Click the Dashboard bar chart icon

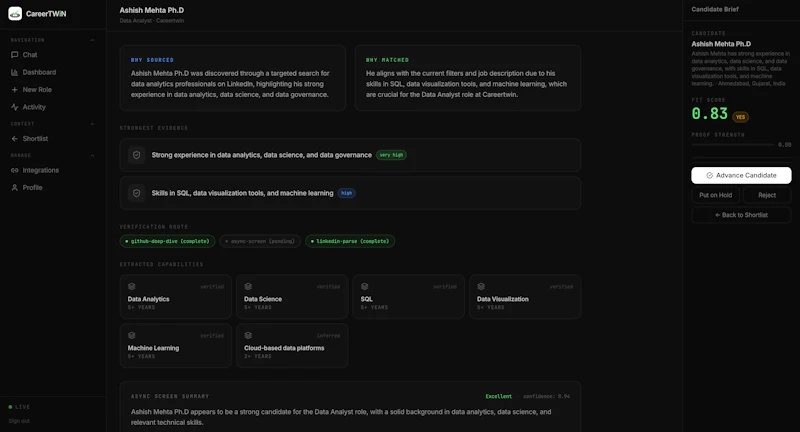[14, 72]
